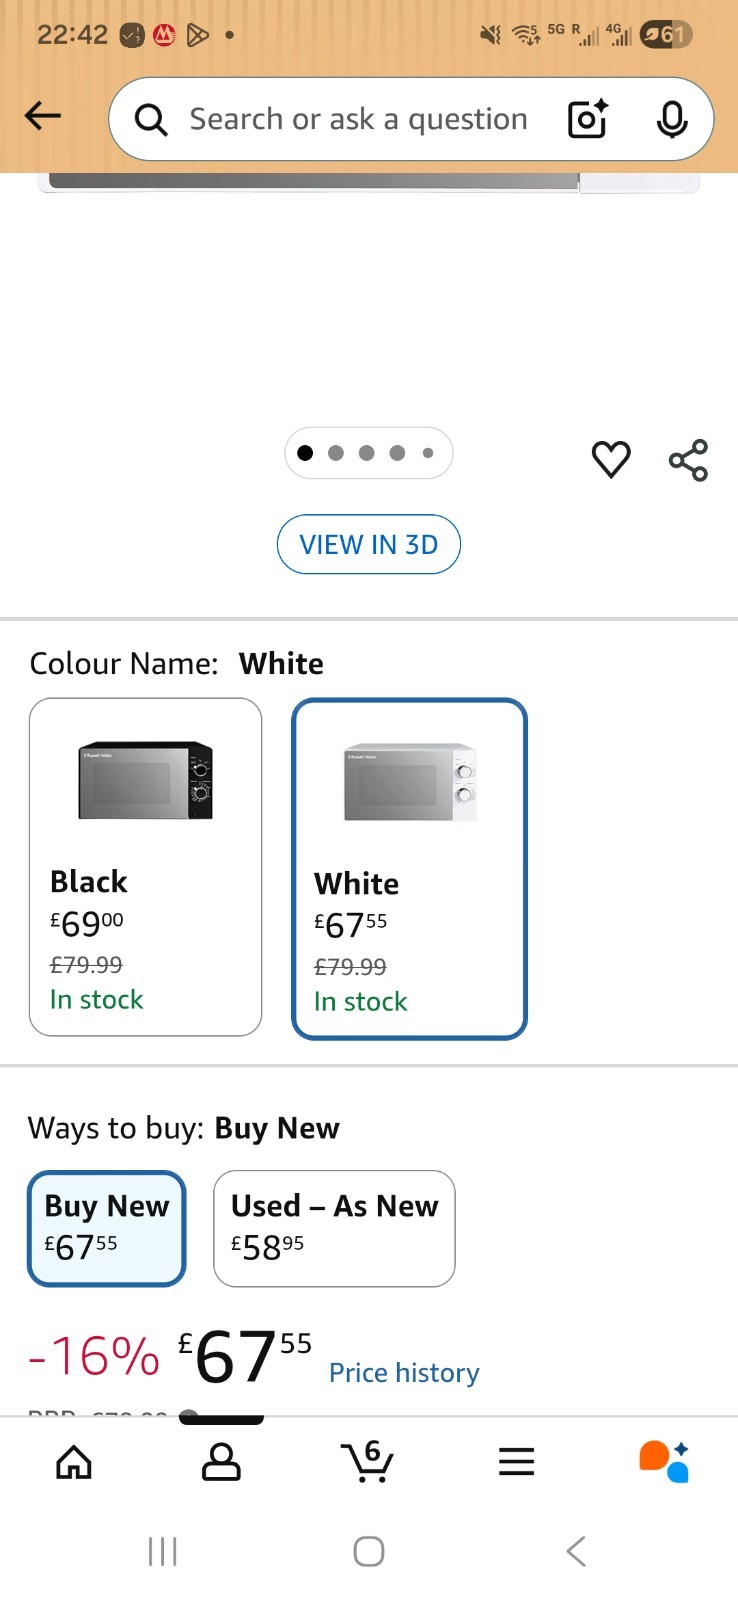Go to Amazon home tab
This screenshot has width=738, height=1600.
coord(74,1462)
